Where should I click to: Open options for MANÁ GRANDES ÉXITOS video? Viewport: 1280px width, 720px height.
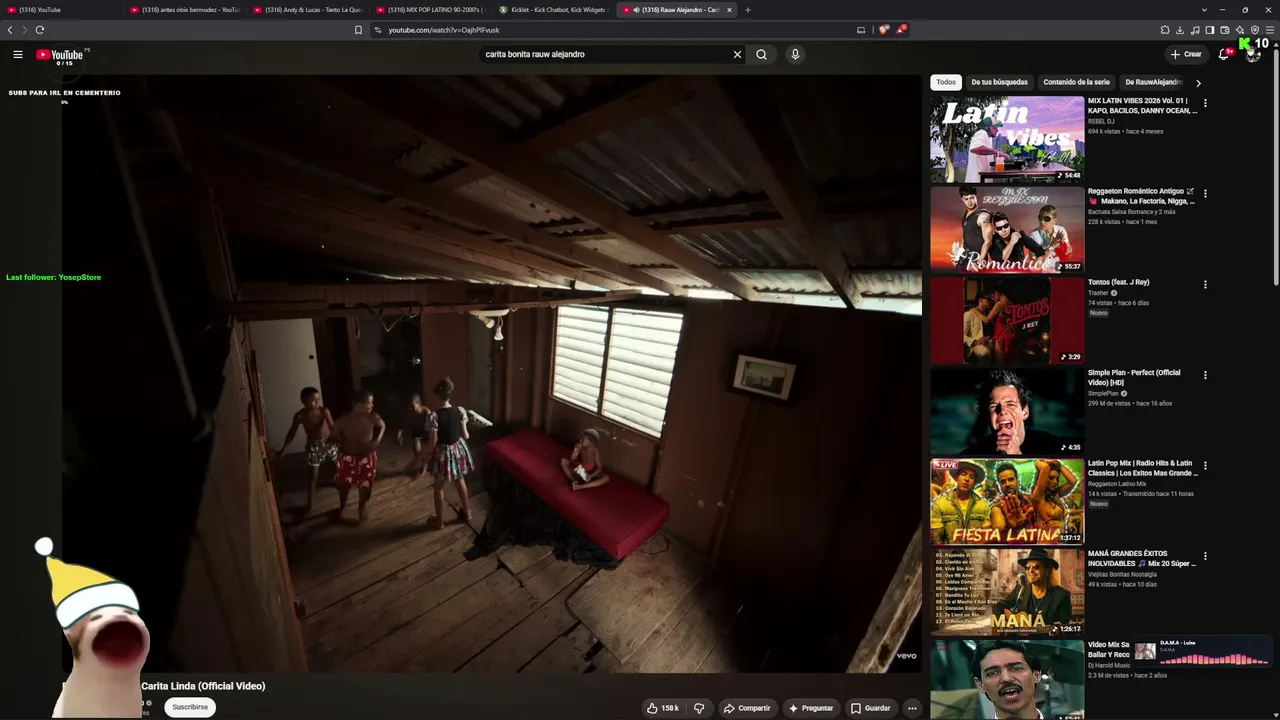click(x=1205, y=556)
